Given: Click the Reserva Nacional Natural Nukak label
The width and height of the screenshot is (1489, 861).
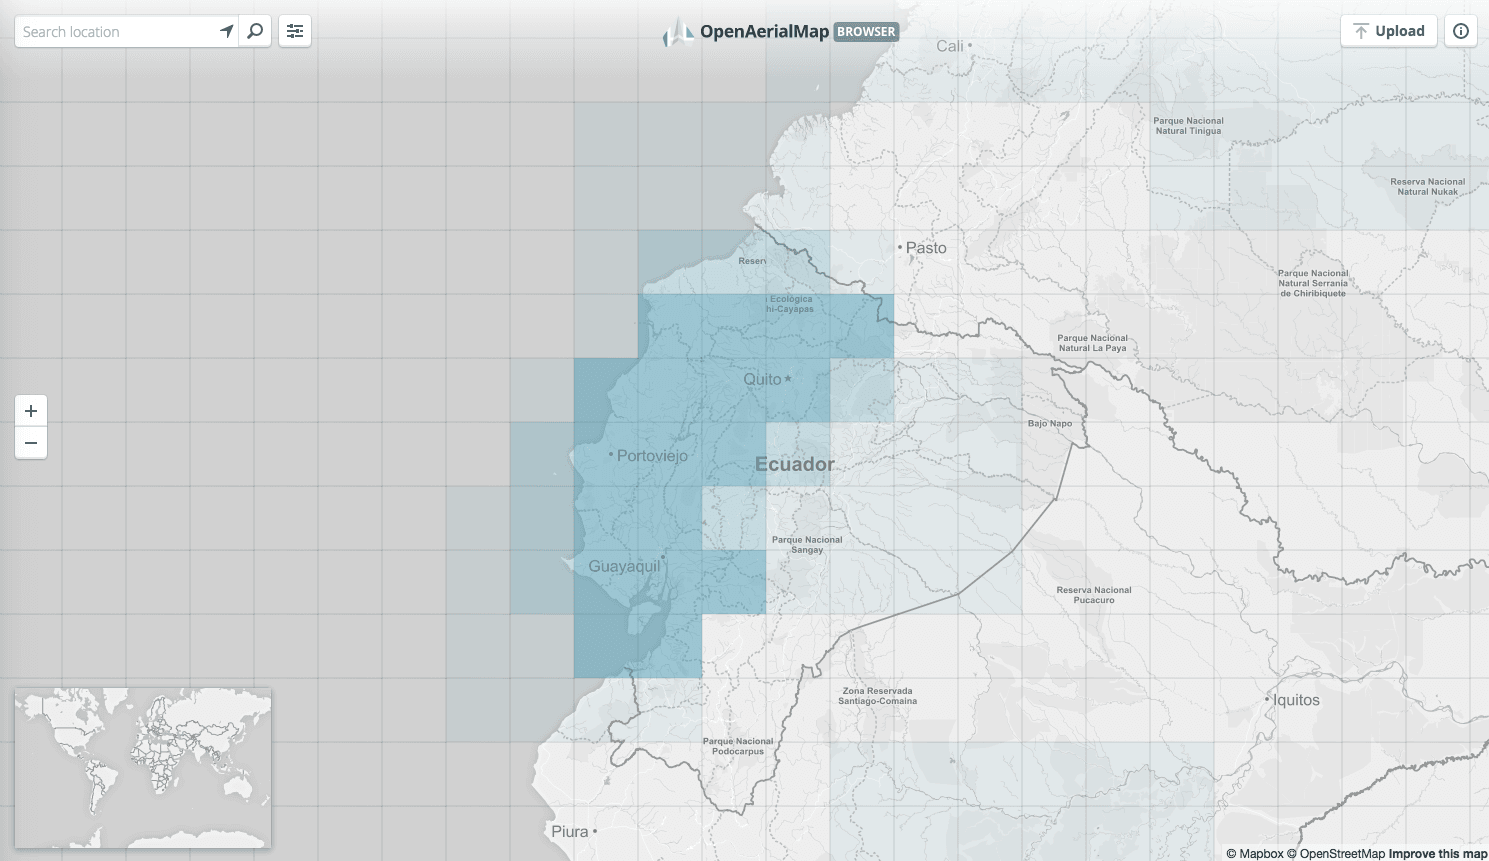Looking at the screenshot, I should [x=1428, y=187].
